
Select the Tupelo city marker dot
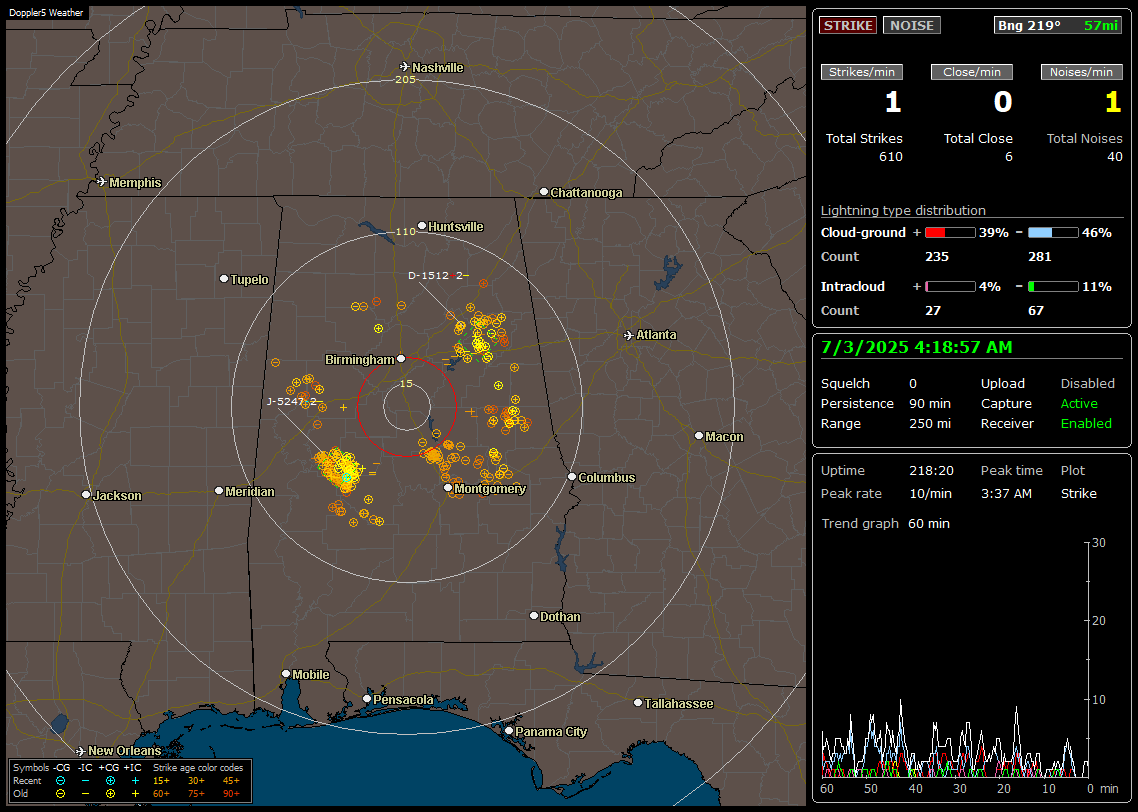[224, 279]
